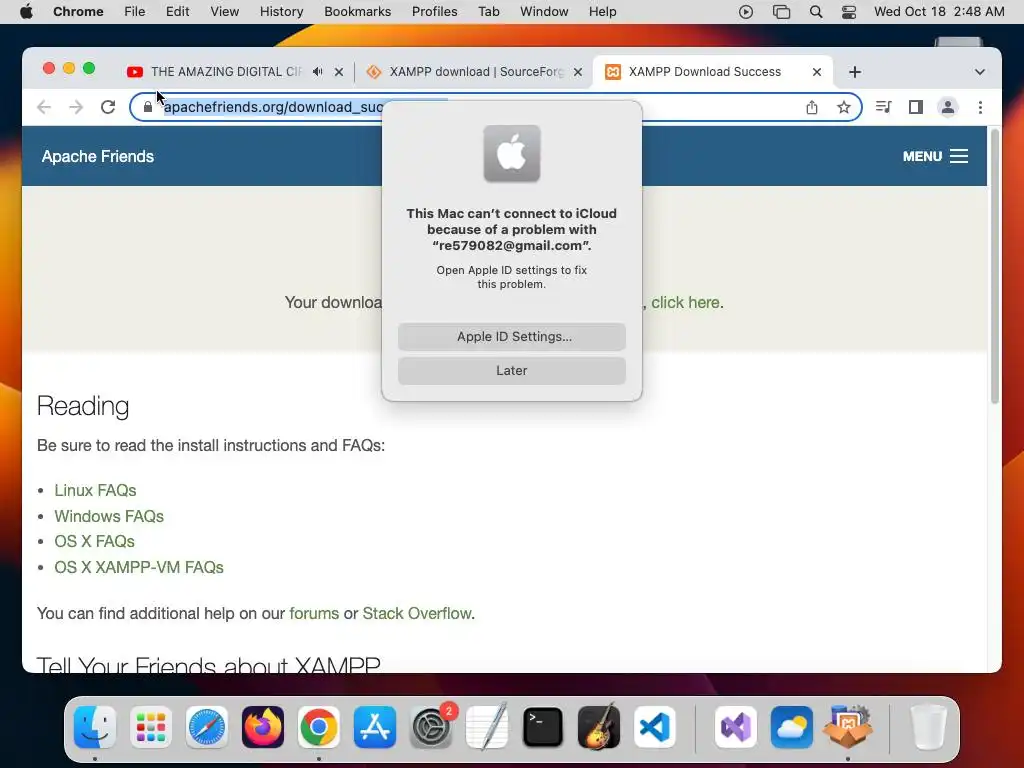1024x768 pixels.
Task: Expand the tab search dropdown arrow
Action: 980,72
